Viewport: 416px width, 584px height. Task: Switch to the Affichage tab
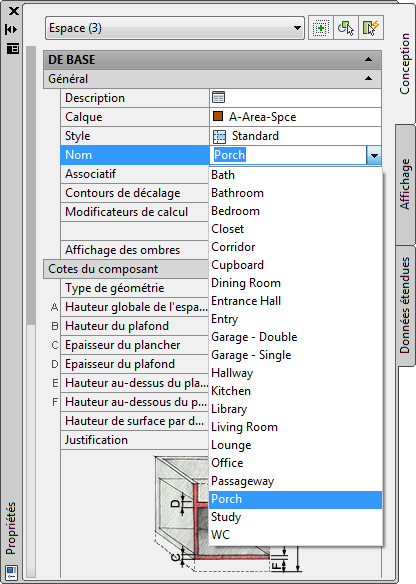click(405, 184)
